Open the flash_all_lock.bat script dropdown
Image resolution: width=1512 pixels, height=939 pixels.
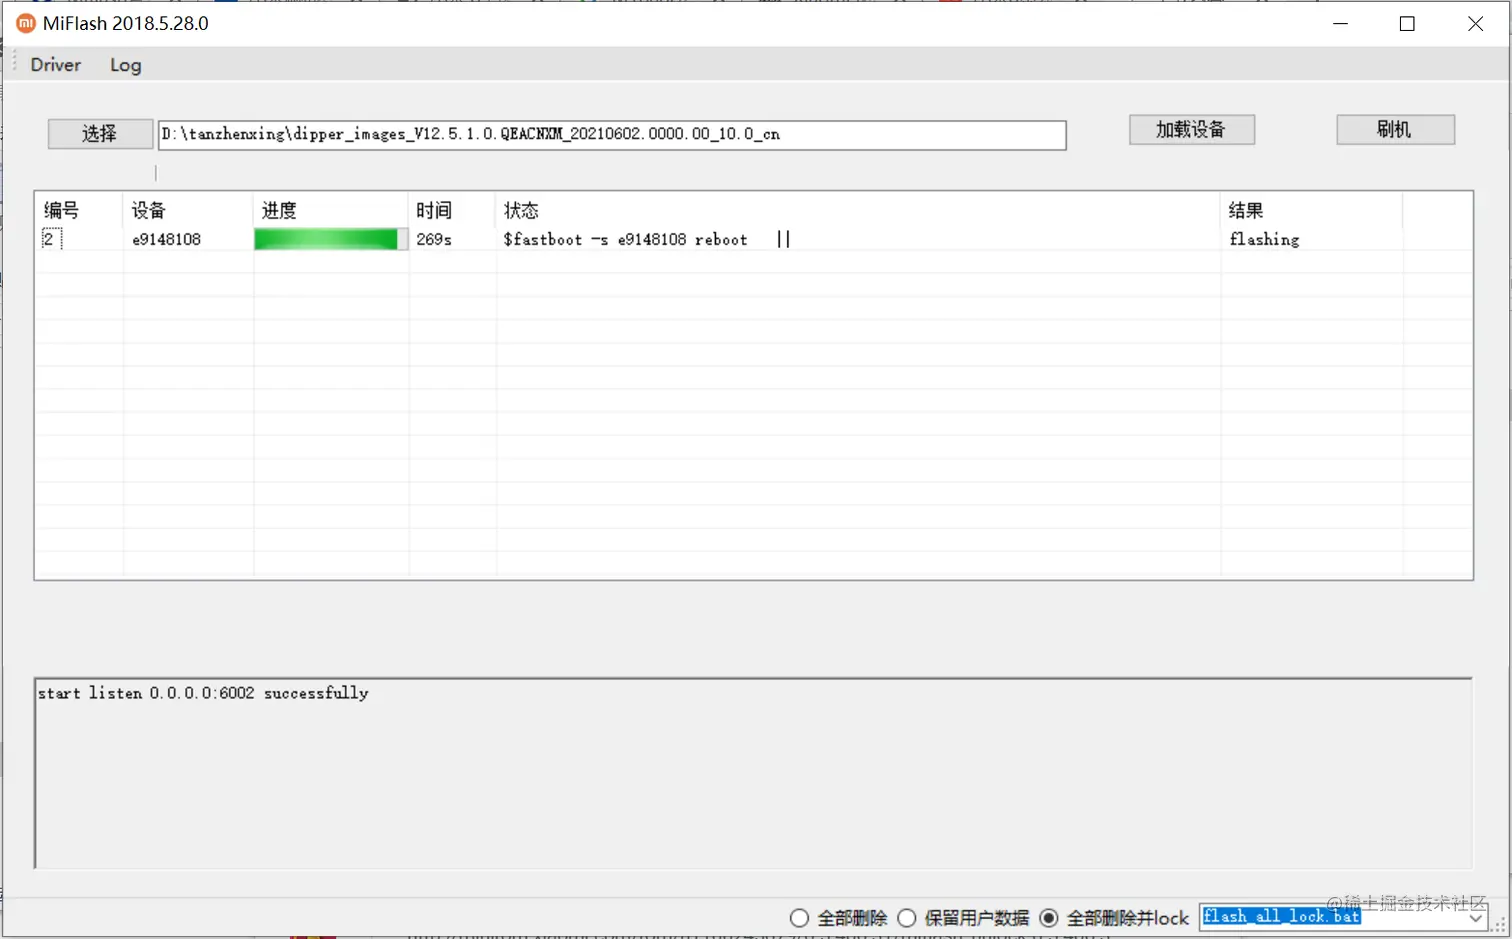tap(1475, 917)
